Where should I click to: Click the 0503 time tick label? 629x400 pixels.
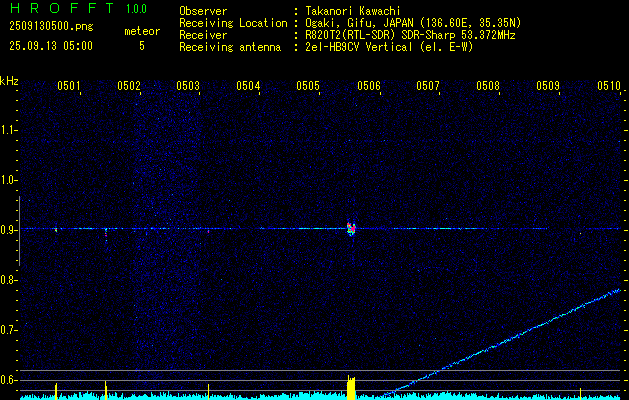pos(188,86)
